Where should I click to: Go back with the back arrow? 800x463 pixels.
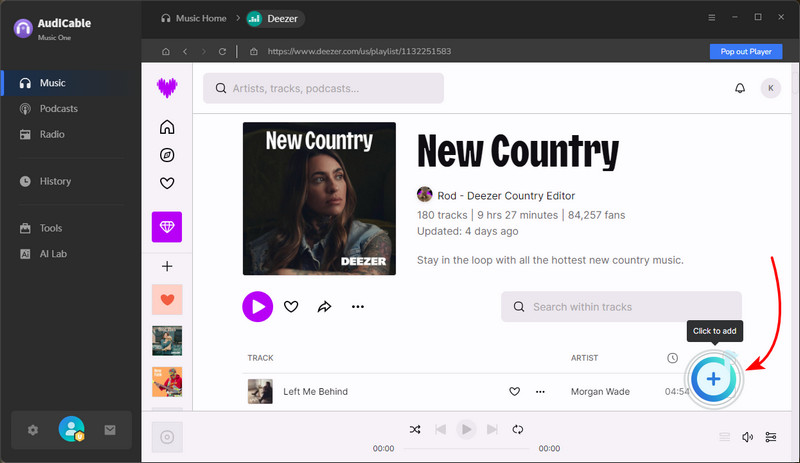[x=185, y=52]
